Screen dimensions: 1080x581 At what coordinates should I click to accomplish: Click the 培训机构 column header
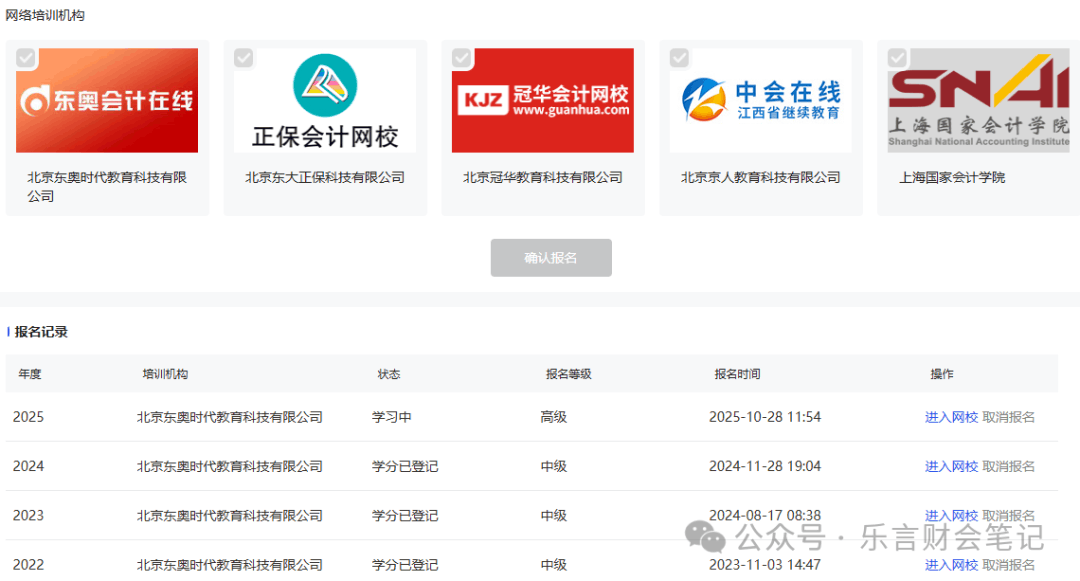pyautogui.click(x=165, y=374)
